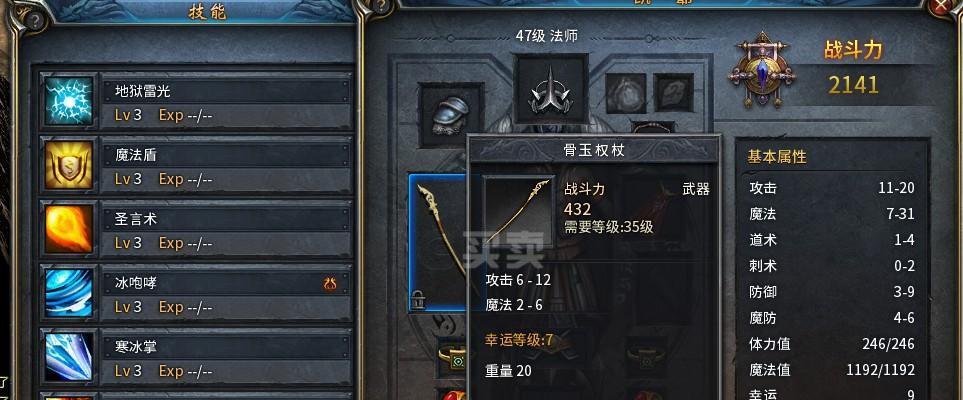The width and height of the screenshot is (963, 400).
Task: Click the second empty gray gem slot
Action: 674,93
